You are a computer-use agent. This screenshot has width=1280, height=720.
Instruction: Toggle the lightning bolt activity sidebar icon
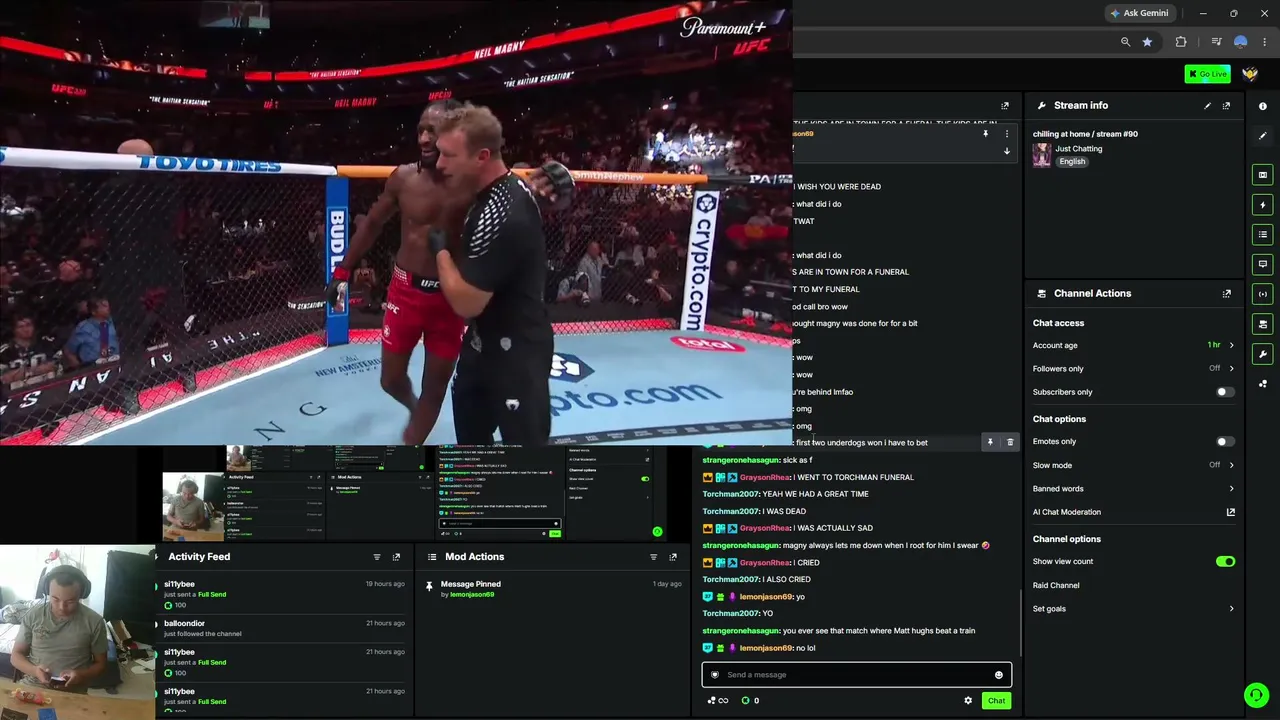tap(1263, 205)
